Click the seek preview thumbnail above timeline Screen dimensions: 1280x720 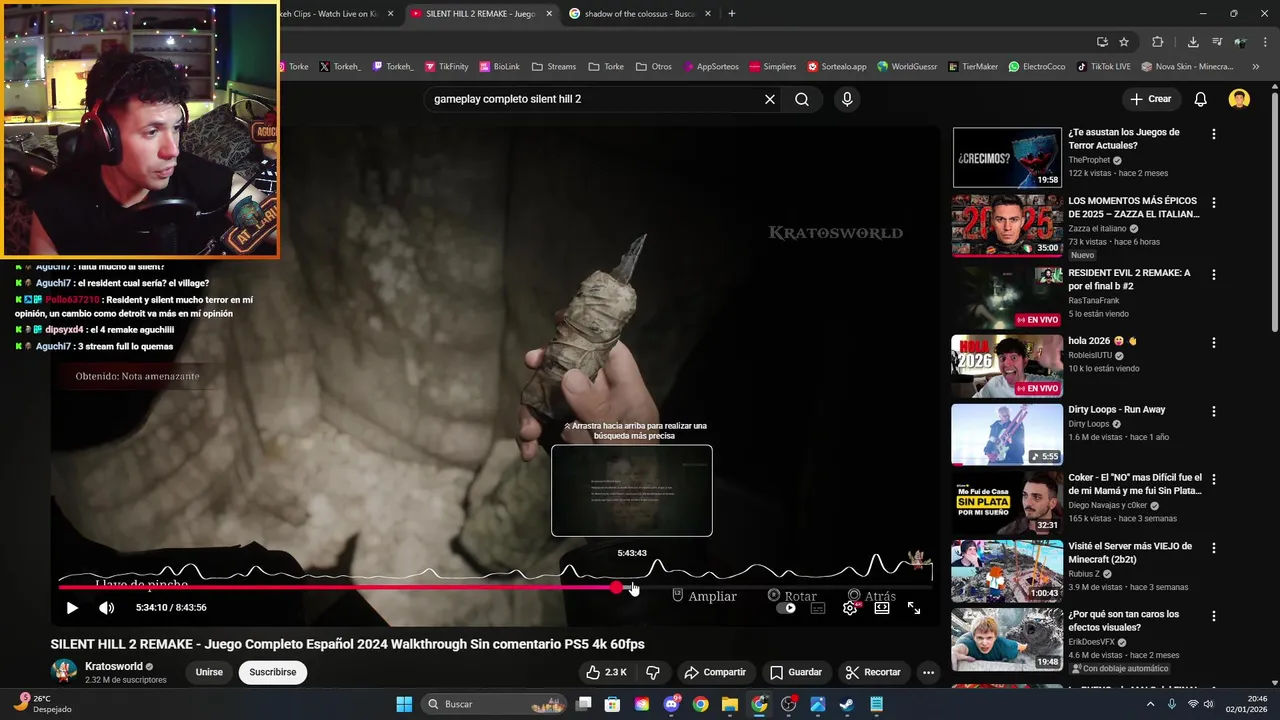(x=632, y=491)
